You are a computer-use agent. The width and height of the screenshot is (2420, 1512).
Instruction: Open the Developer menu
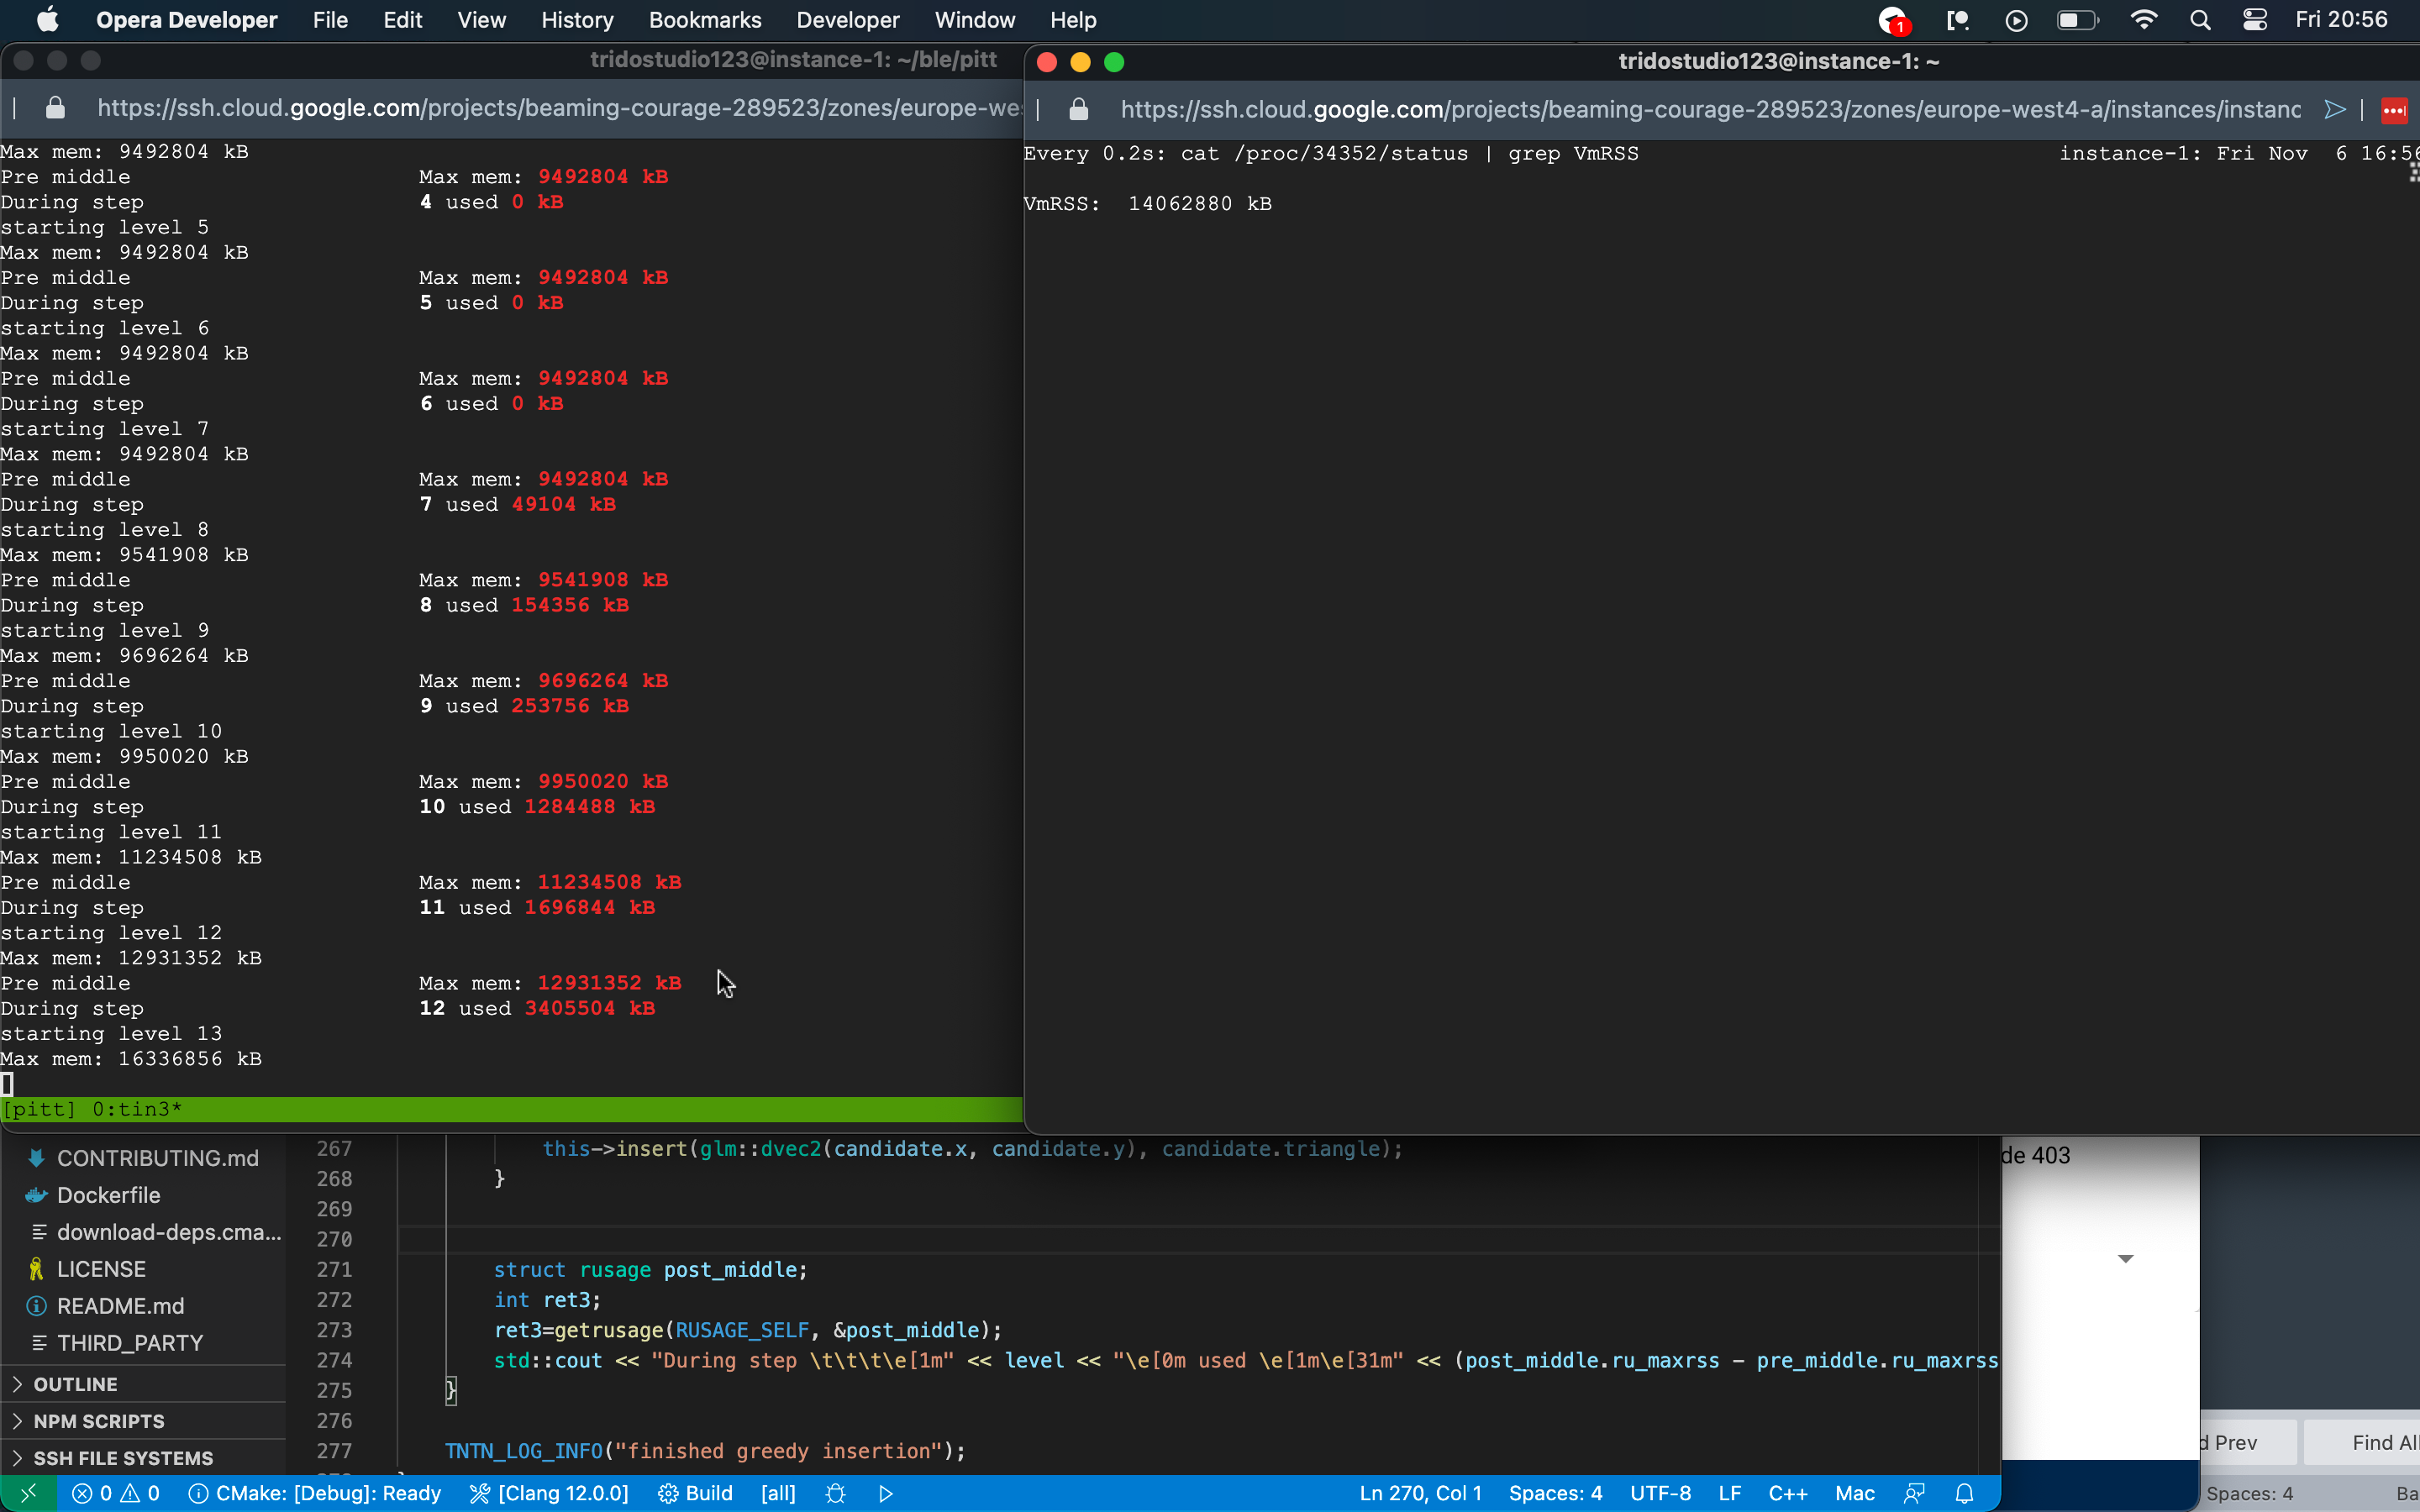click(847, 20)
